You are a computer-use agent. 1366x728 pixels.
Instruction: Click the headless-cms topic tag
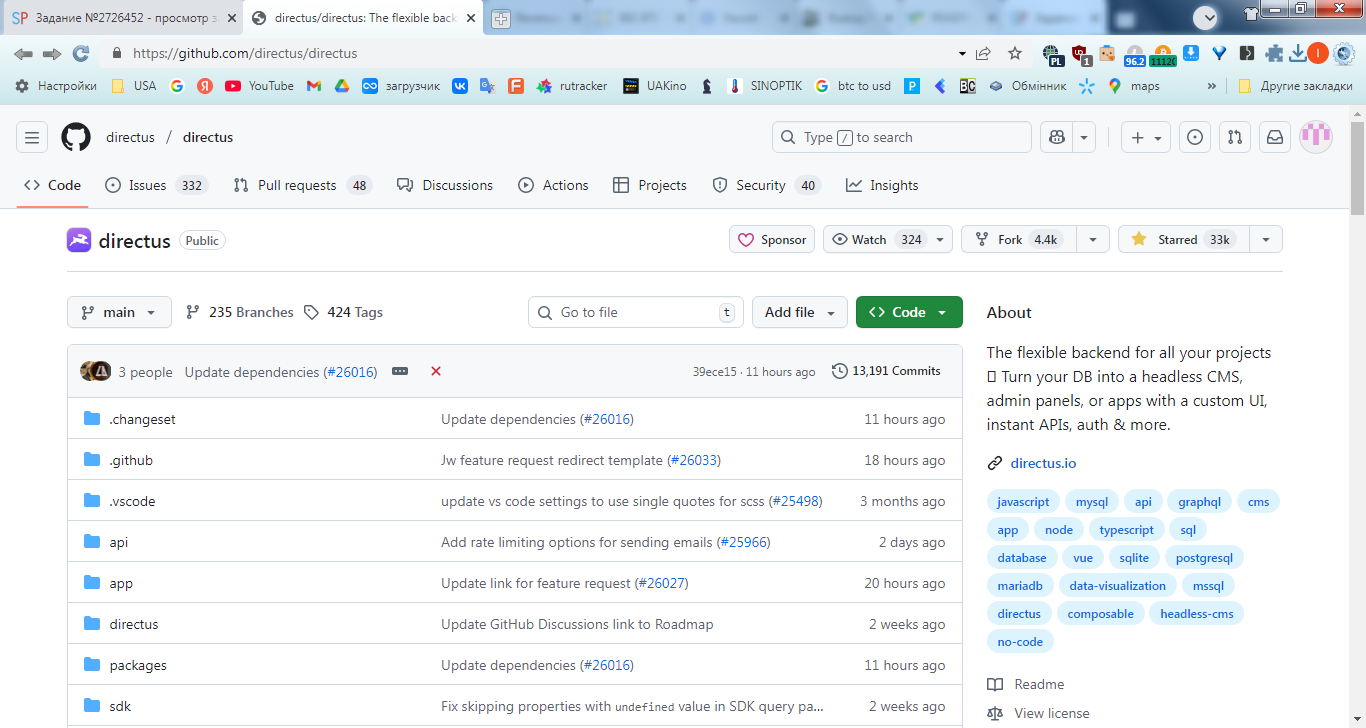coord(1197,614)
